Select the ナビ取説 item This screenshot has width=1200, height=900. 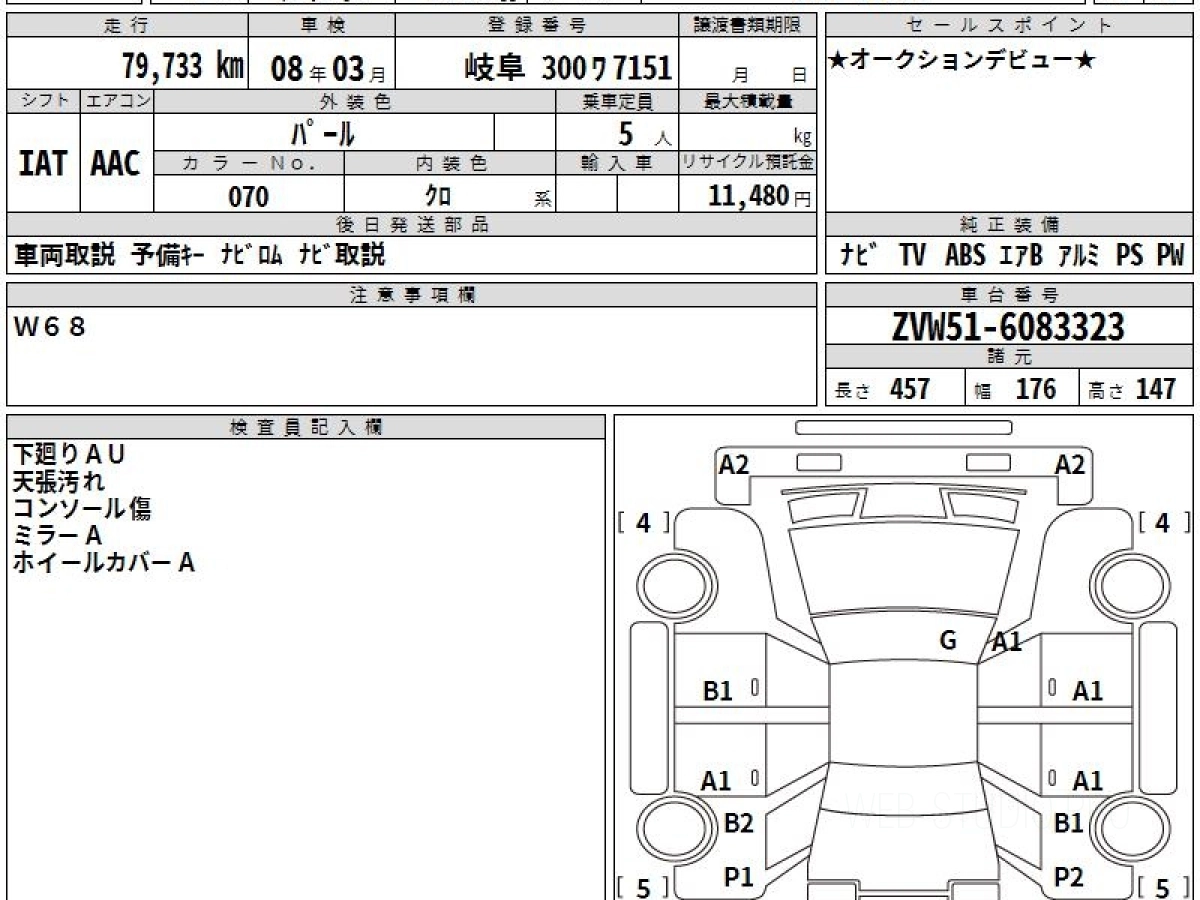coord(342,256)
